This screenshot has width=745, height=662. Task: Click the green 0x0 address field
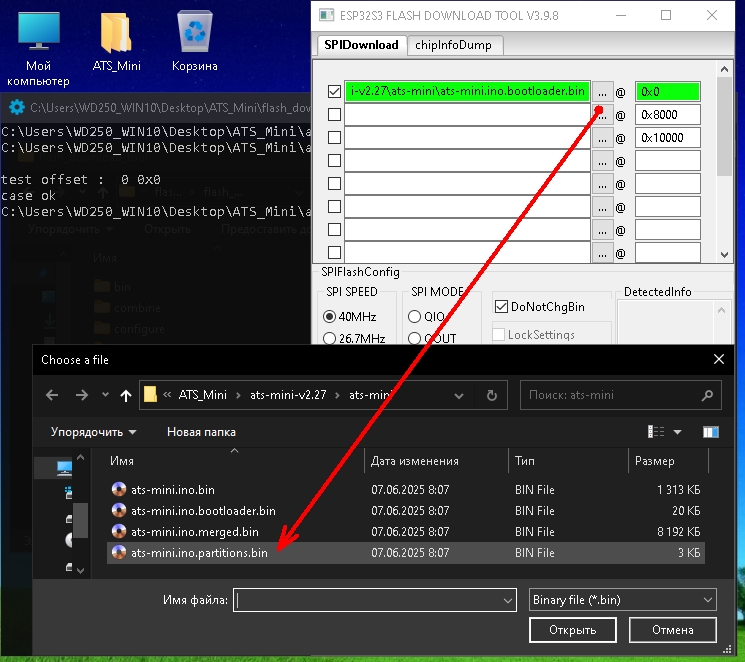pos(668,91)
